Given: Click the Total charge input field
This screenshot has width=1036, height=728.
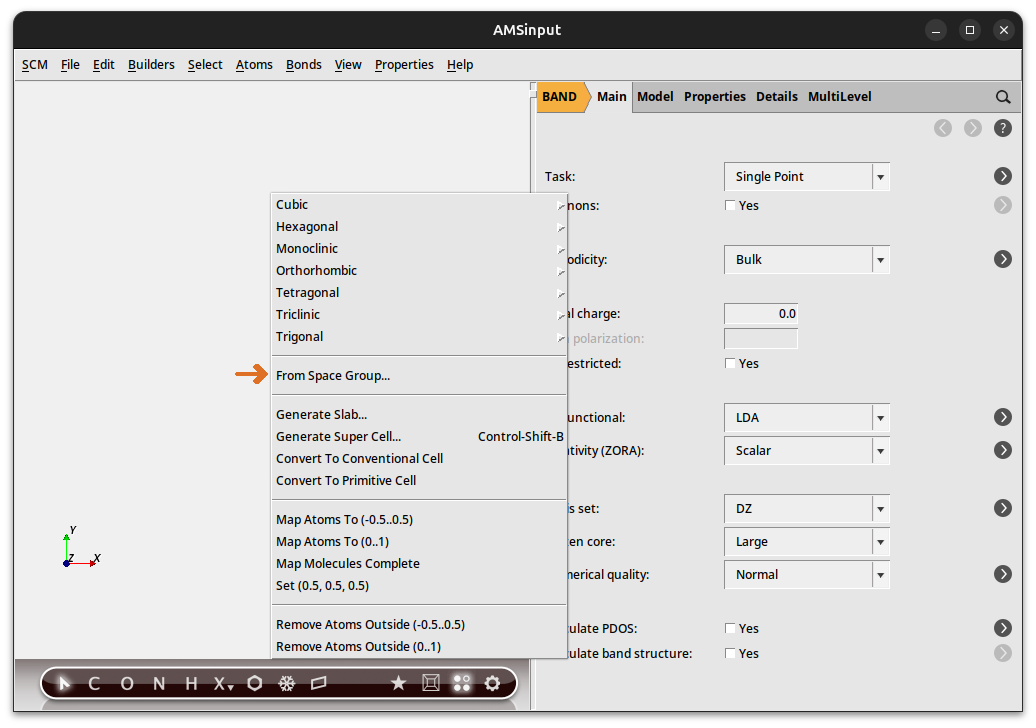Looking at the screenshot, I should [x=760, y=314].
